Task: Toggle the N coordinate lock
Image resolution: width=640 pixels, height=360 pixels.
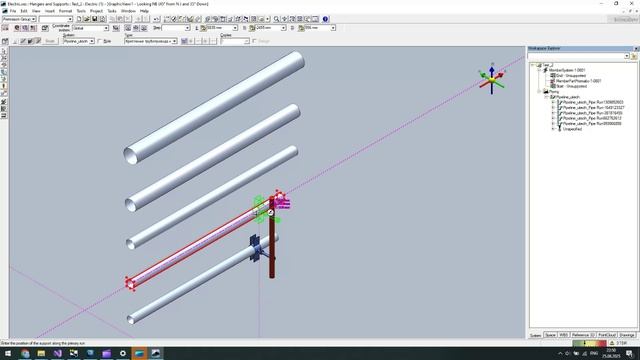Action: [252, 28]
